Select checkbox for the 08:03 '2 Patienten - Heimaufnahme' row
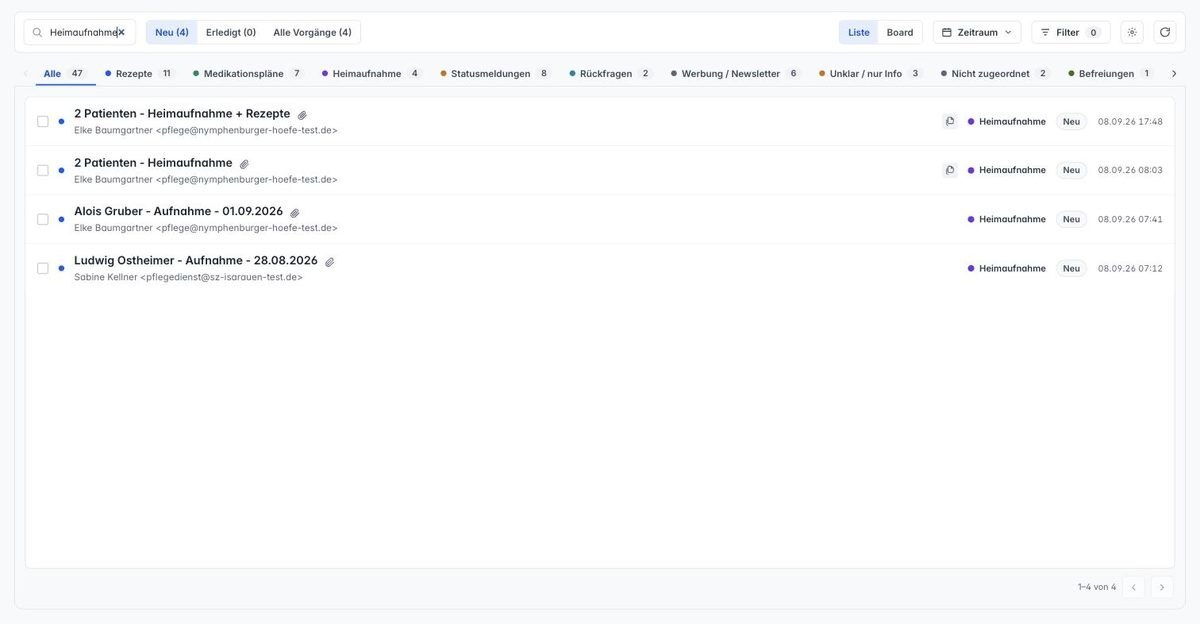Screen dimensions: 1200x624 (x=43, y=170)
